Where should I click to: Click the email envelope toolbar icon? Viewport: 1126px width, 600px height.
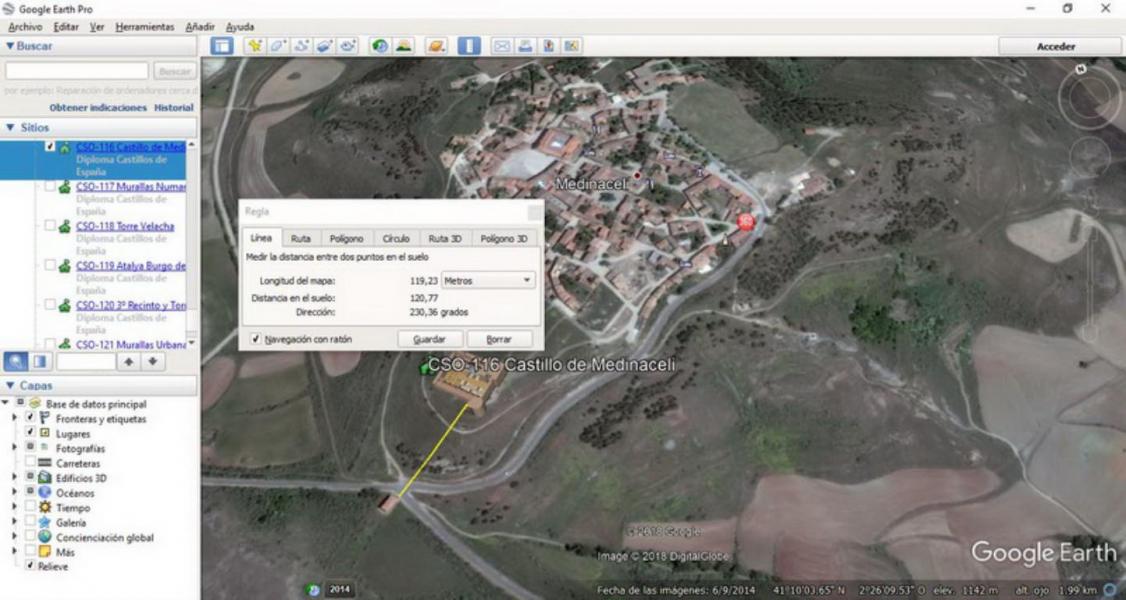point(502,46)
